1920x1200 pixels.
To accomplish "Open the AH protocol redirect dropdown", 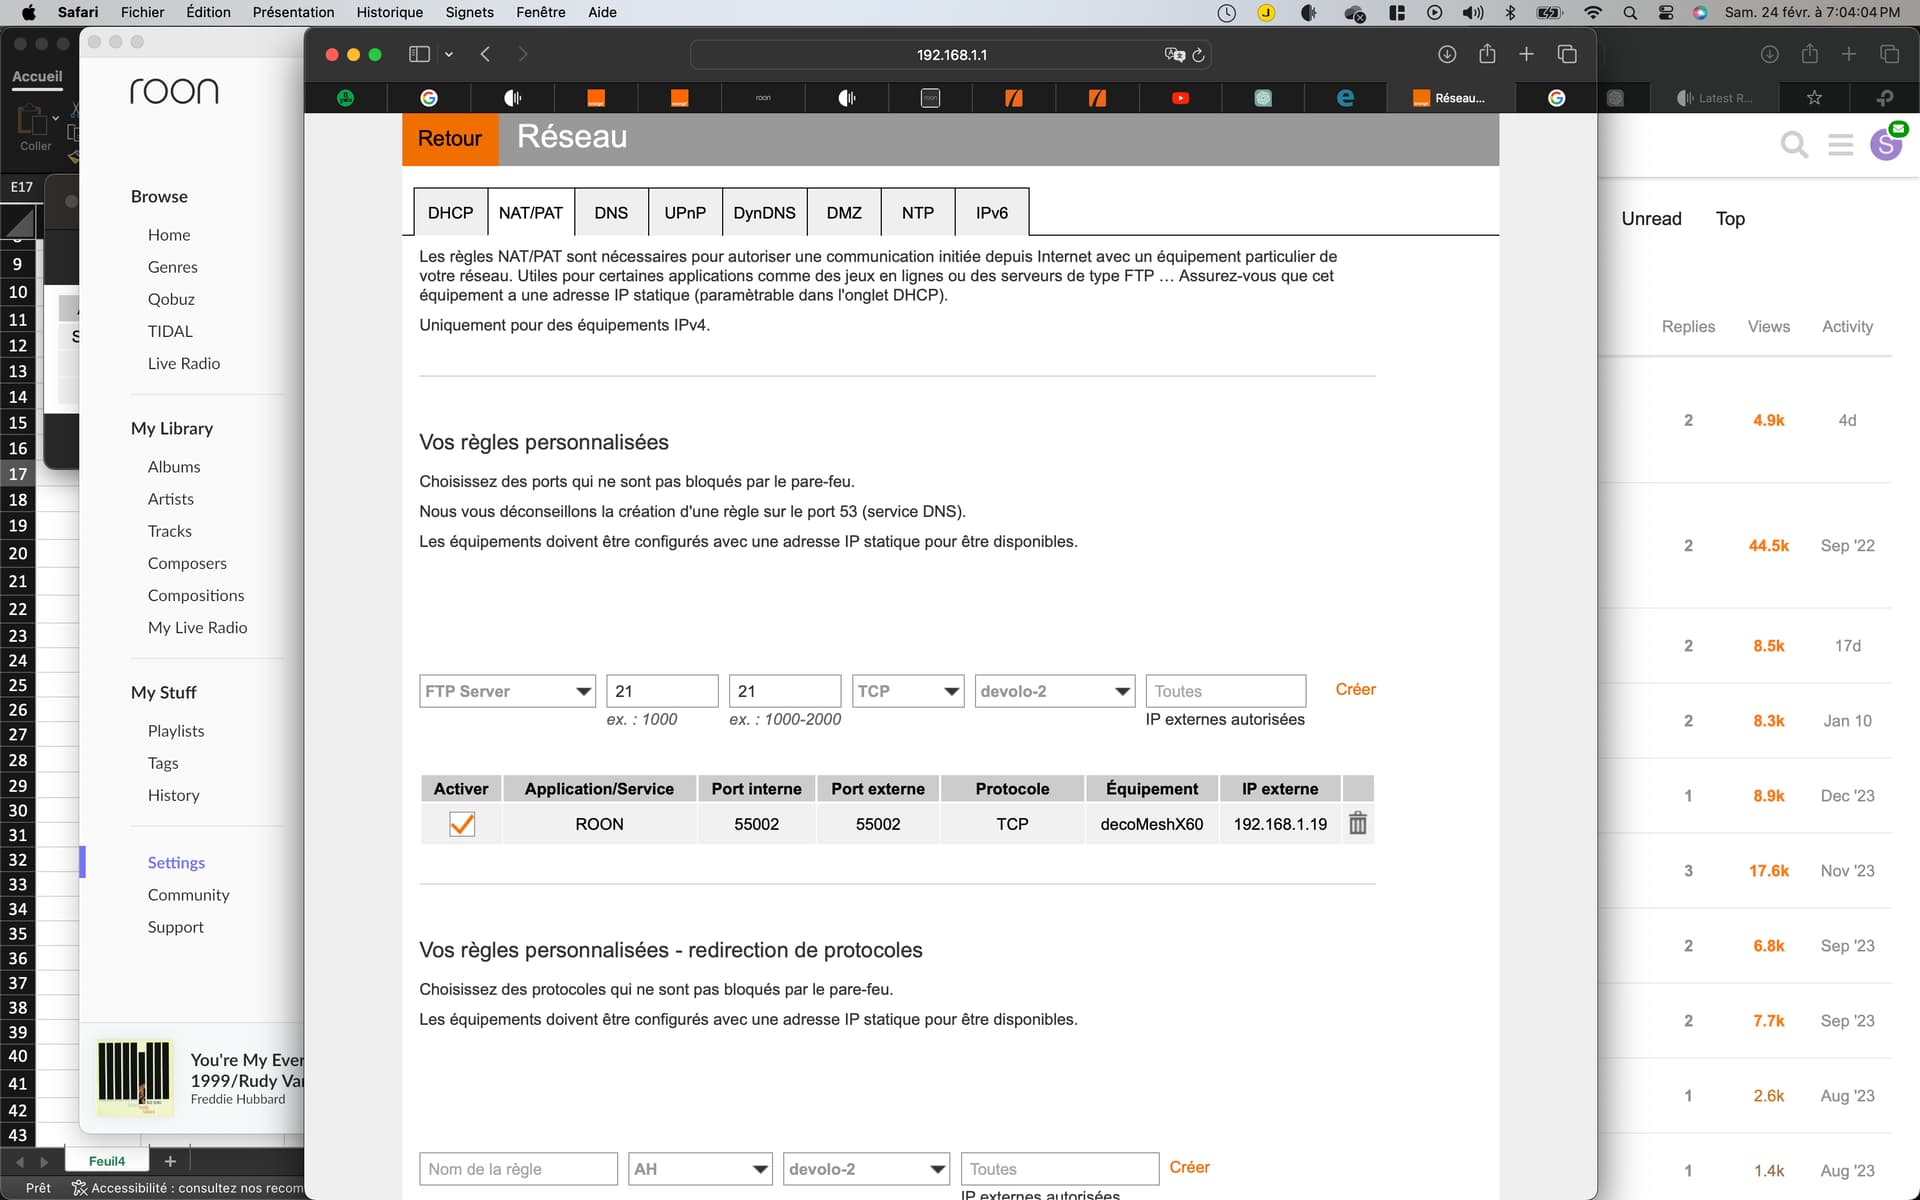I will tap(699, 1169).
